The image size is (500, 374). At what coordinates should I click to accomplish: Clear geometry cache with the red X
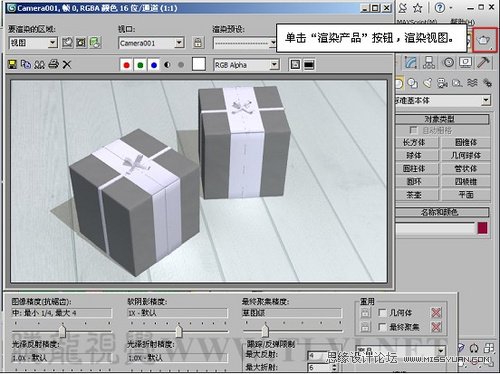(x=436, y=313)
